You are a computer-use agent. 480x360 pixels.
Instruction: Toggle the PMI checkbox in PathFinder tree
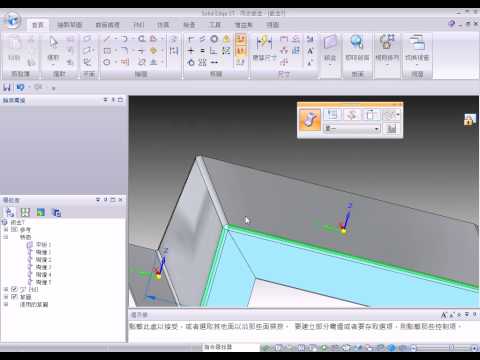14,289
